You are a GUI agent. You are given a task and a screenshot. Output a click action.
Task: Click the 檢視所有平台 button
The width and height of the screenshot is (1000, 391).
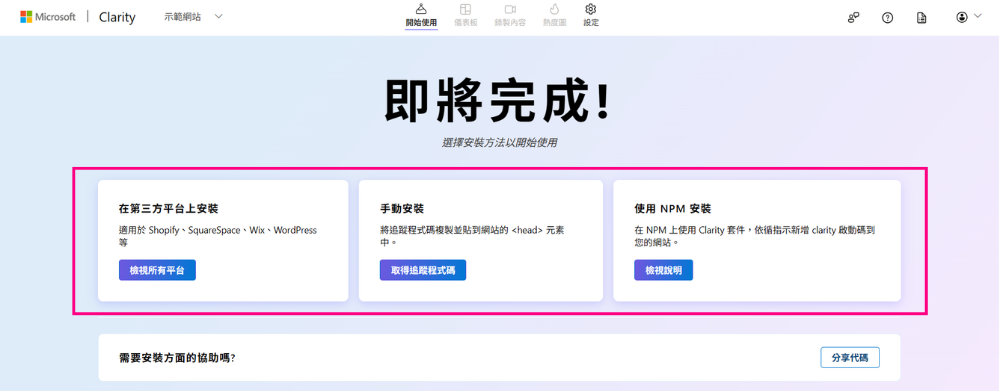tap(157, 270)
